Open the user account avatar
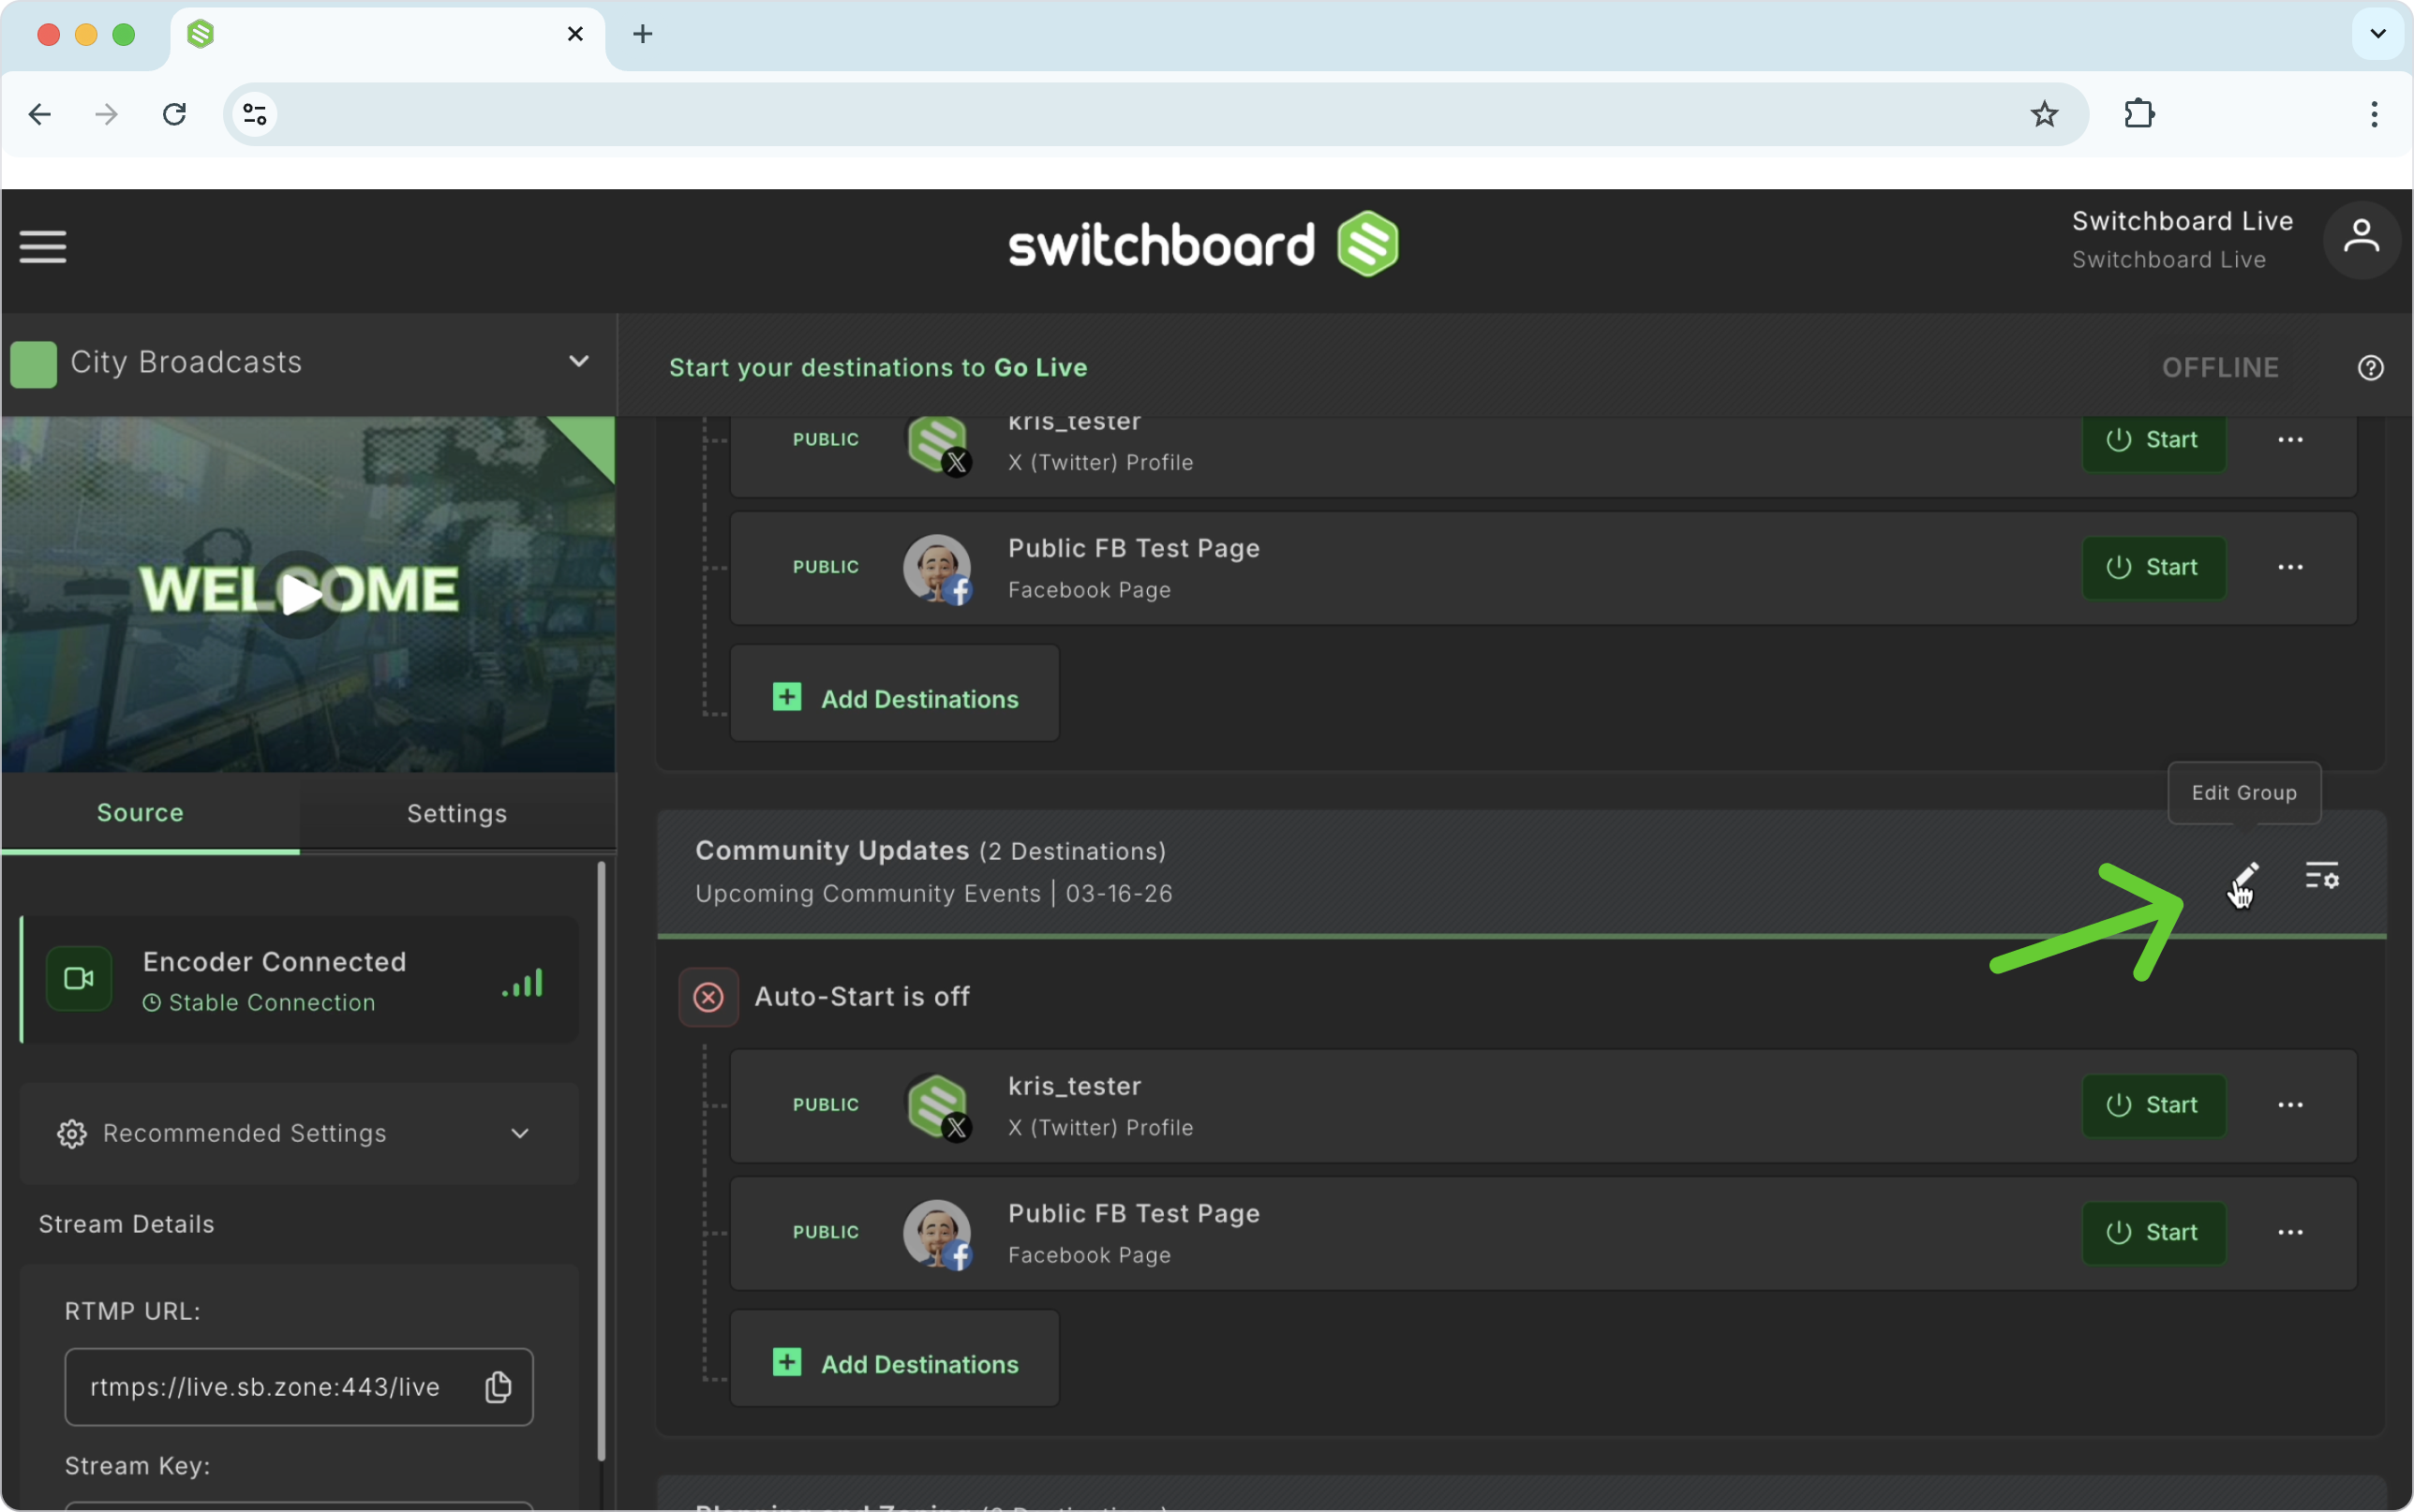Image resolution: width=2414 pixels, height=1512 pixels. tap(2361, 240)
